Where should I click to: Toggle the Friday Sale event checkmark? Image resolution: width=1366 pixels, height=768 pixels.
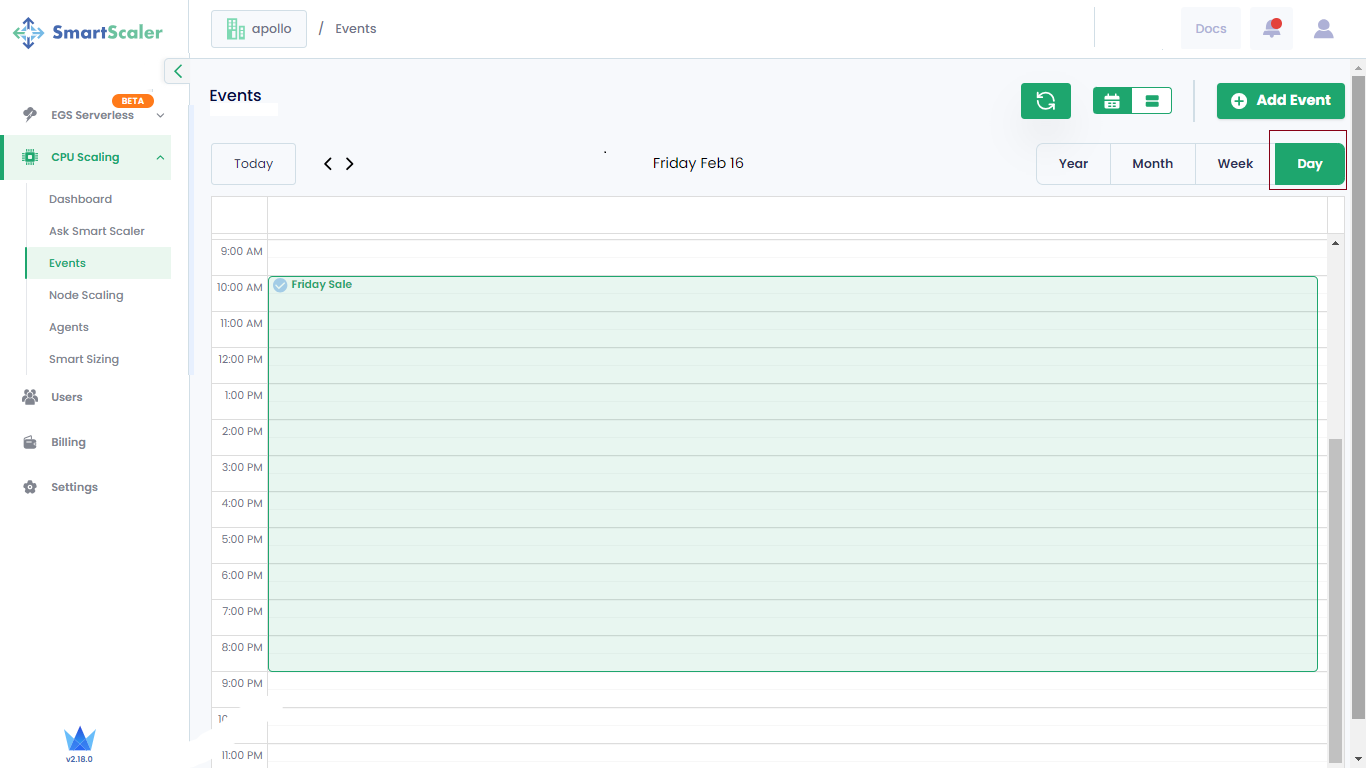[x=281, y=285]
